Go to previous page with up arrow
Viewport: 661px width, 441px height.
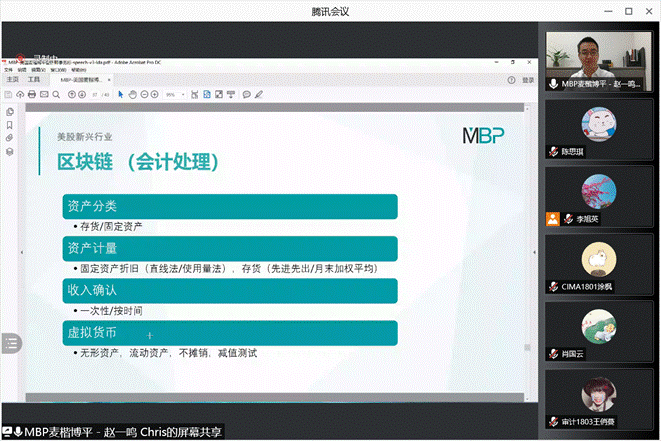pos(73,94)
